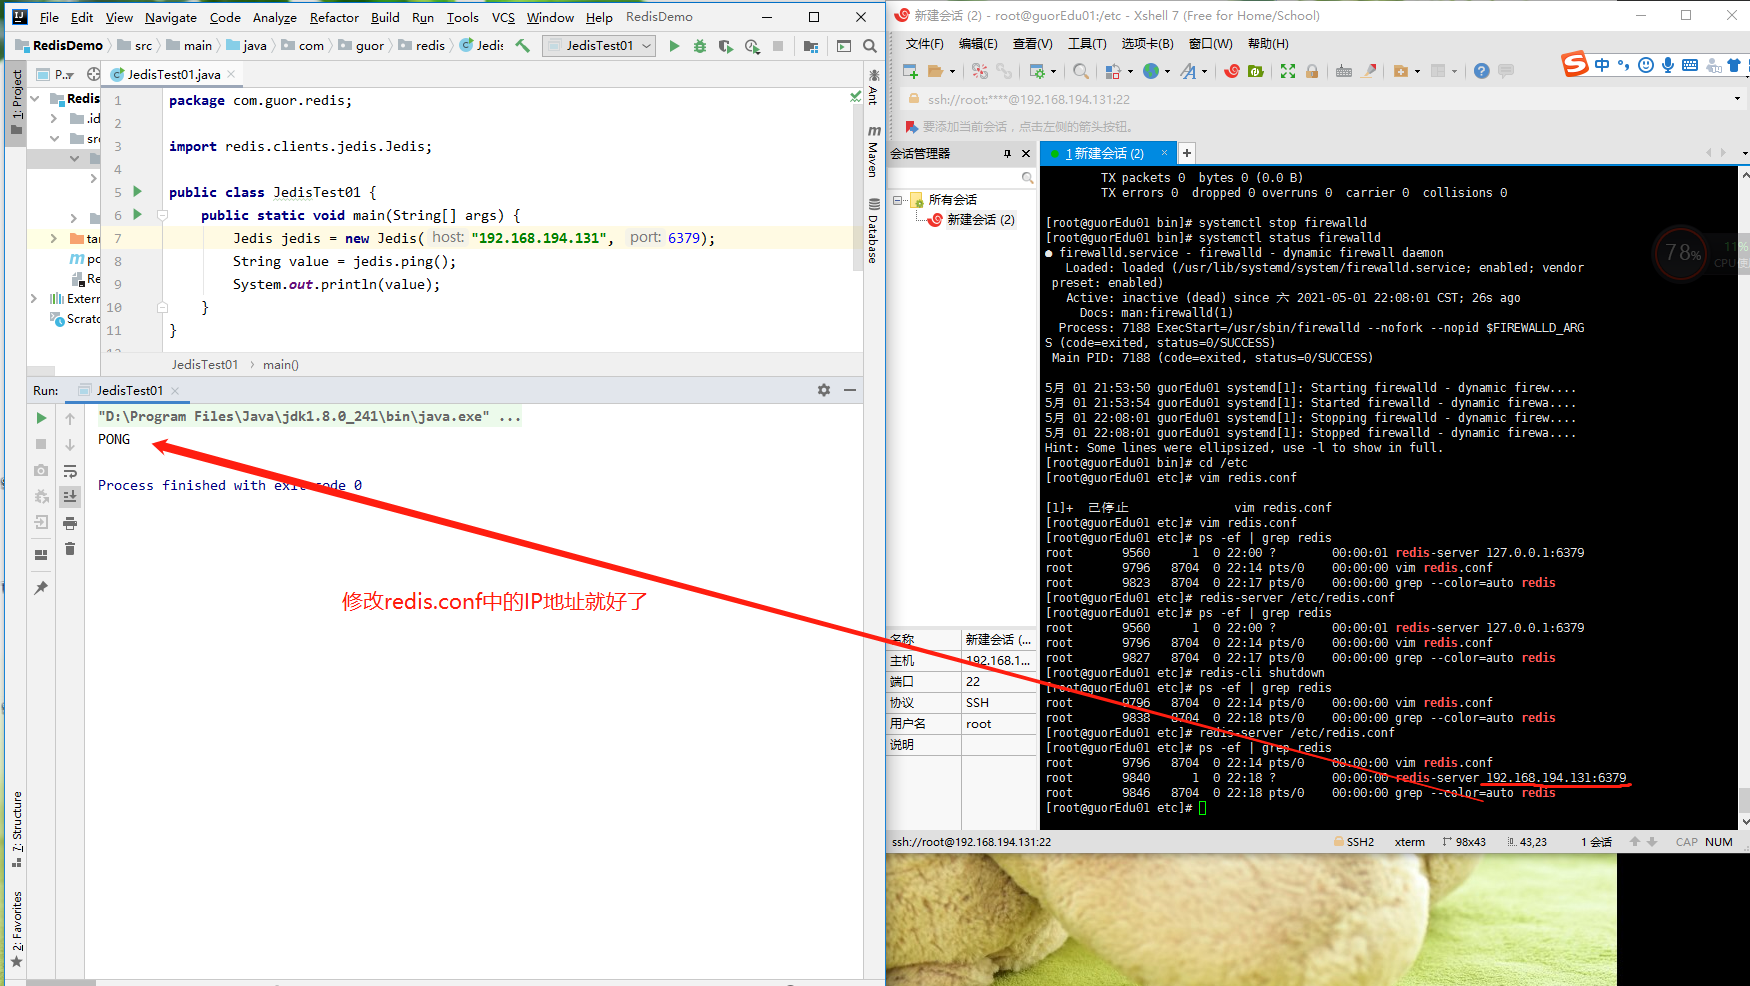Pin the Run tab
This screenshot has height=986, width=1750.
point(41,588)
